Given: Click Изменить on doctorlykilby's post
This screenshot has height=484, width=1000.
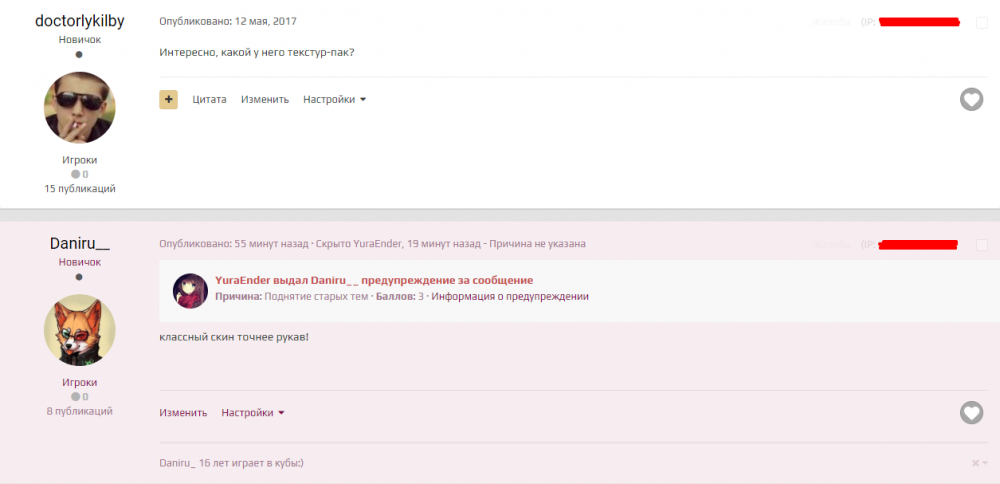Looking at the screenshot, I should pyautogui.click(x=264, y=99).
